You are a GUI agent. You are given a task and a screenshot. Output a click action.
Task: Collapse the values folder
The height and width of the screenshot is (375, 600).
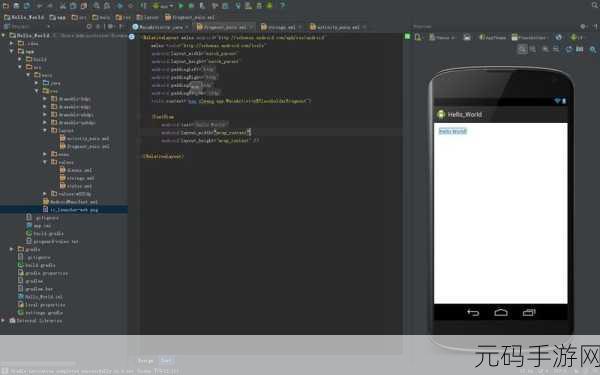pyautogui.click(x=45, y=162)
